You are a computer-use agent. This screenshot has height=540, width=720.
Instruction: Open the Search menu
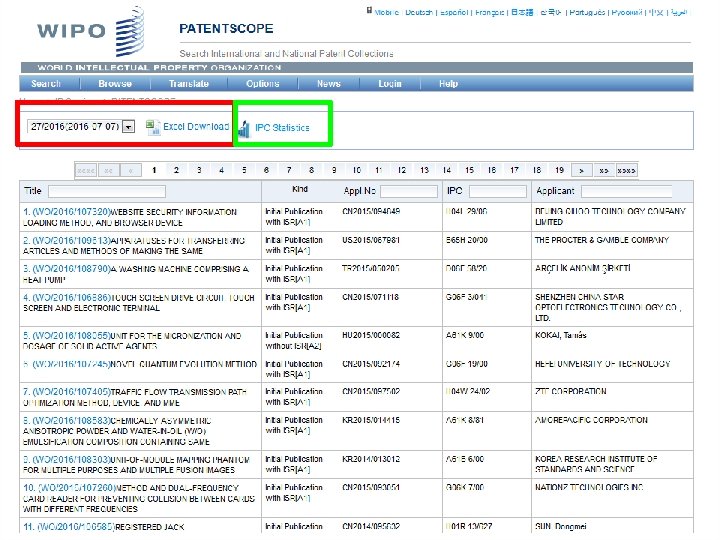(x=46, y=84)
